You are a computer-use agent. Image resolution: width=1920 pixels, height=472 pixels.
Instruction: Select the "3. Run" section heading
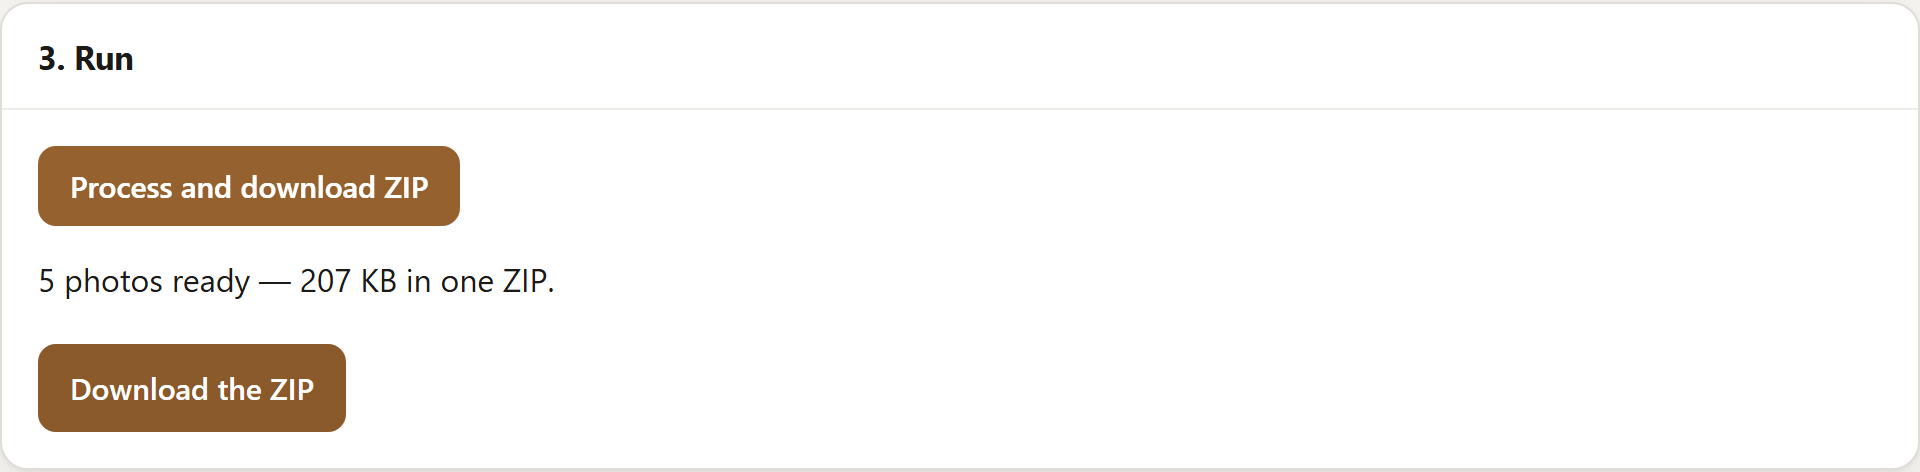click(x=86, y=58)
